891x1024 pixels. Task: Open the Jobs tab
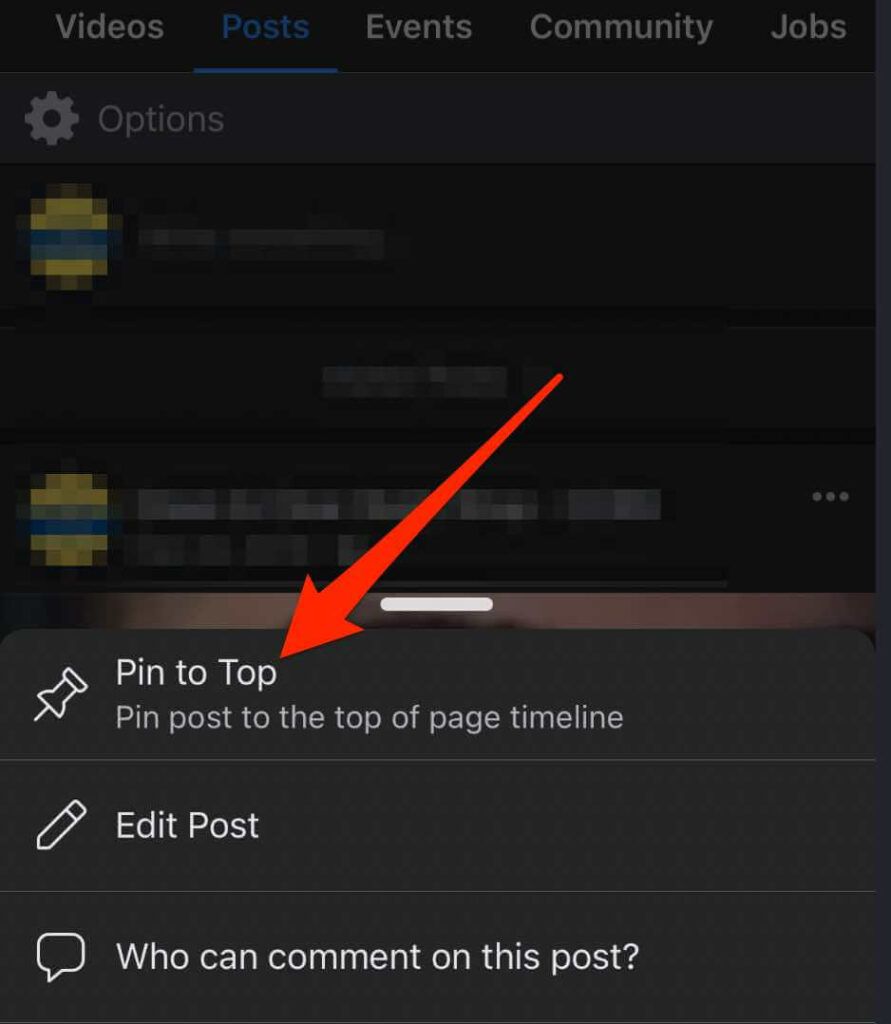pos(808,27)
